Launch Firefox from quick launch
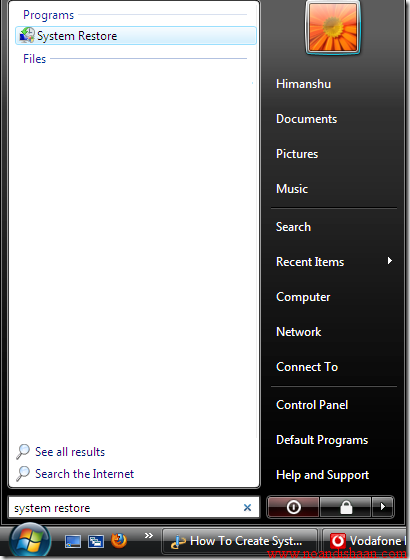 pyautogui.click(x=119, y=541)
